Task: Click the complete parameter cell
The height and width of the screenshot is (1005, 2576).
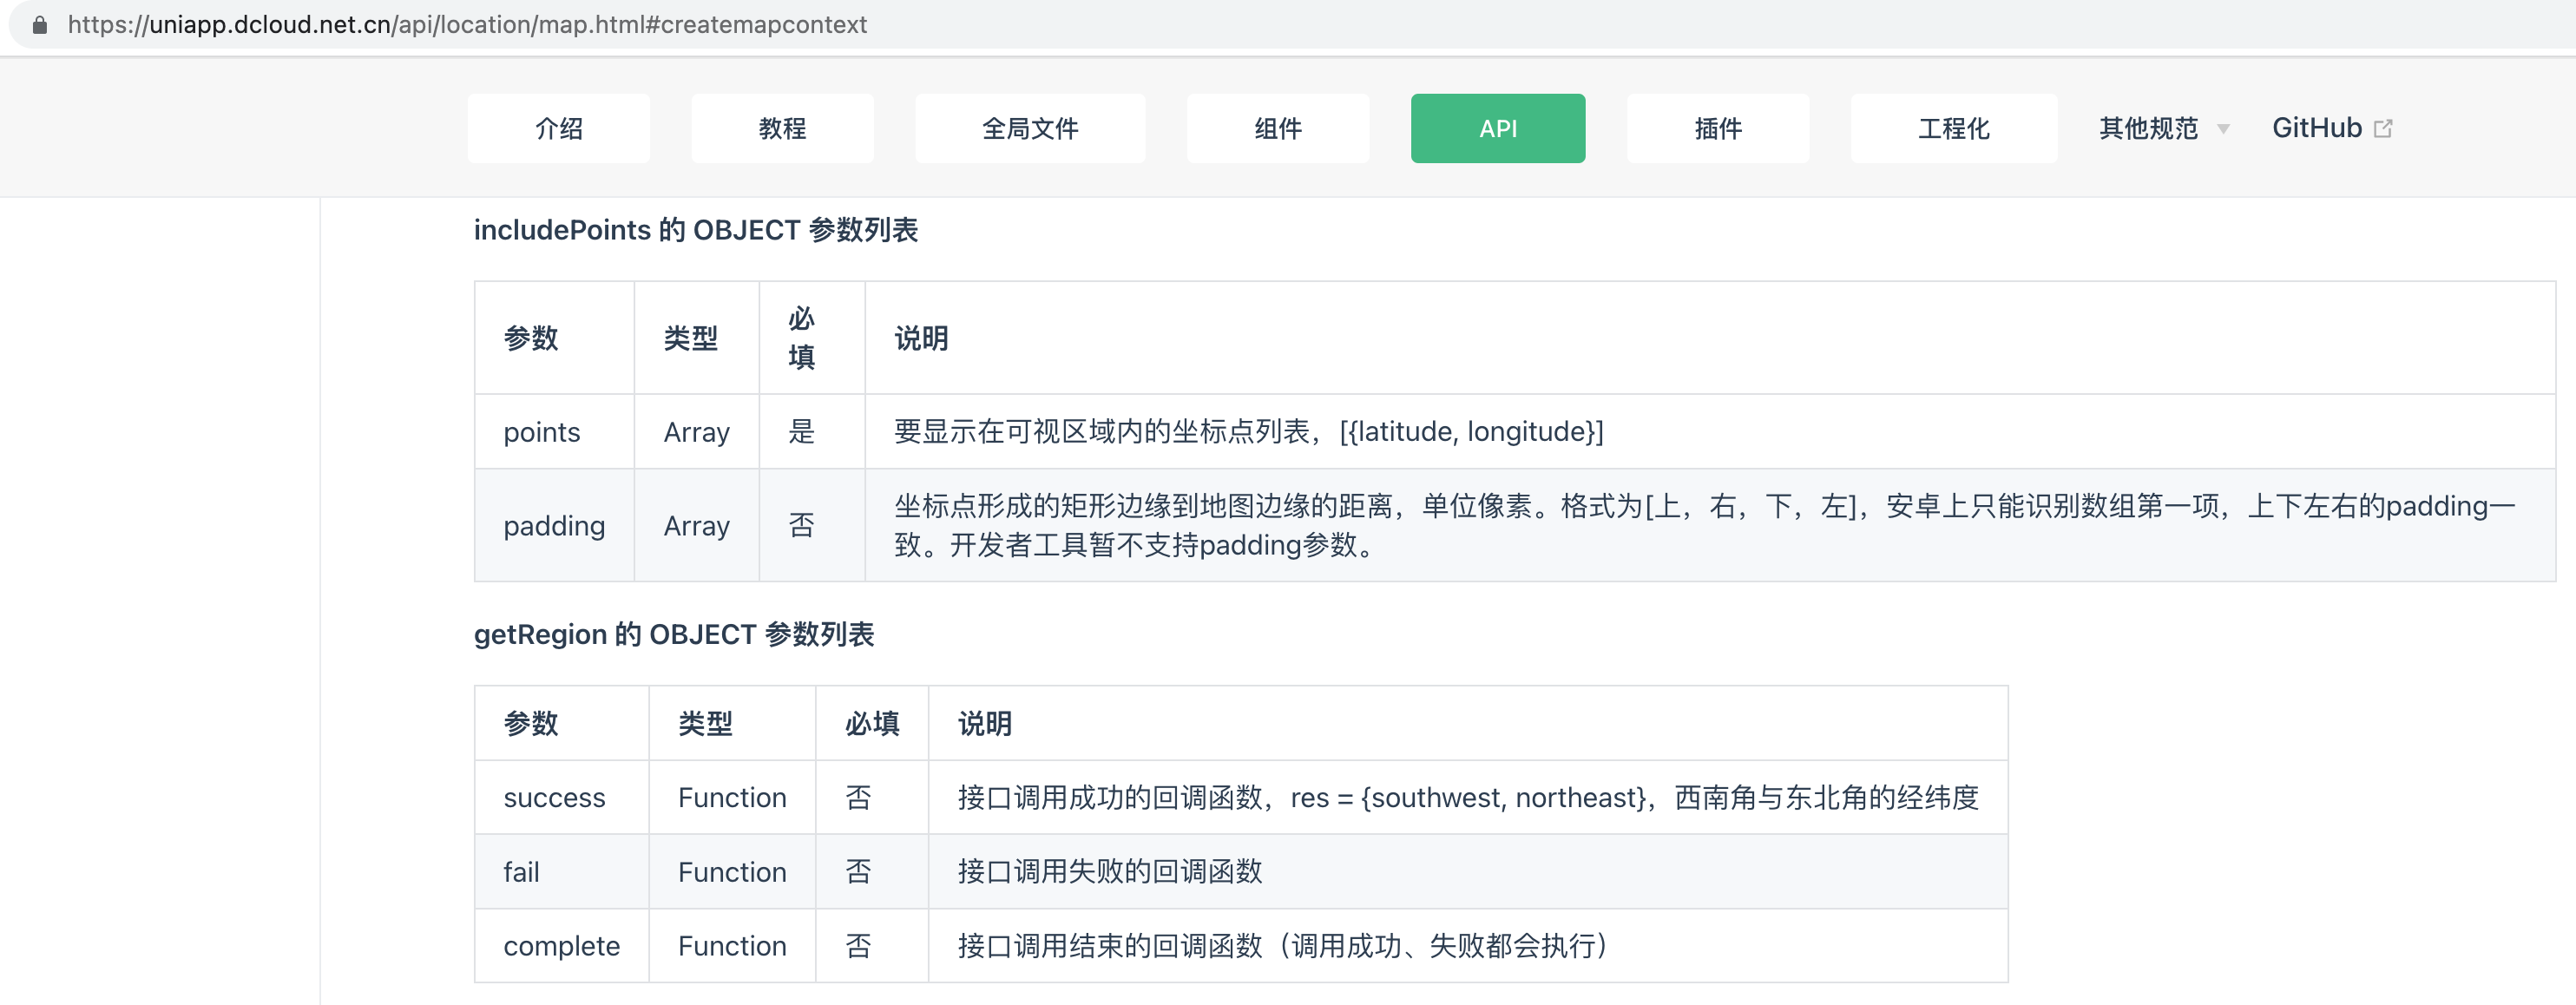Action: (x=561, y=945)
